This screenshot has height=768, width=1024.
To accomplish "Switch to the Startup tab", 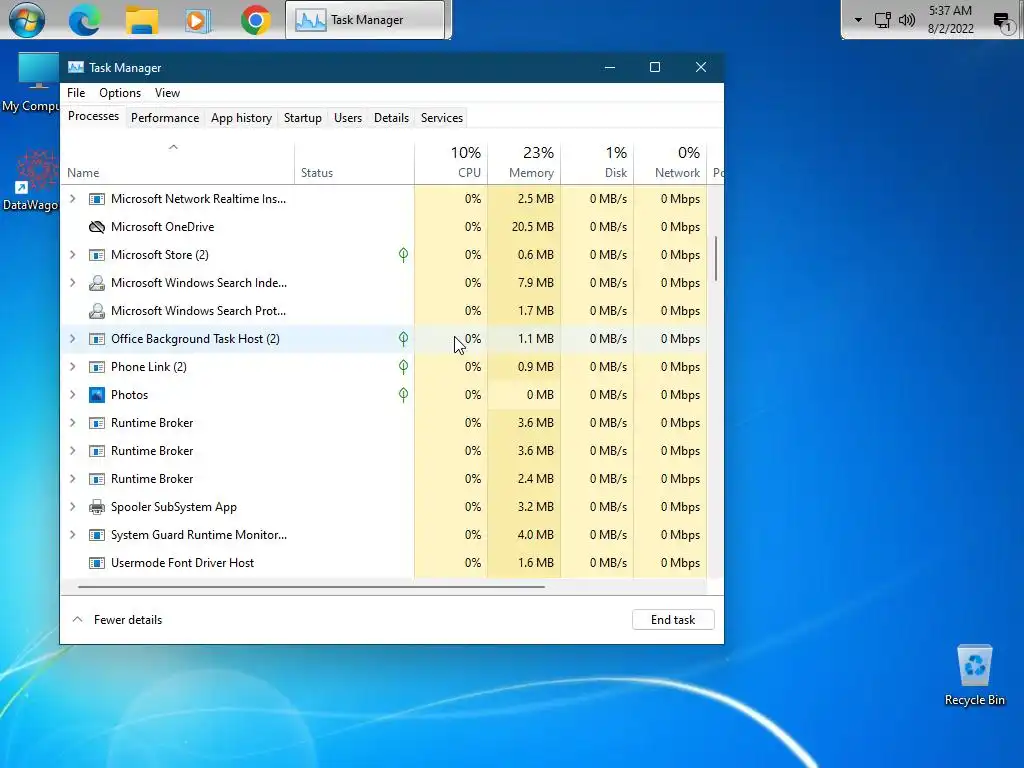I will pyautogui.click(x=302, y=118).
